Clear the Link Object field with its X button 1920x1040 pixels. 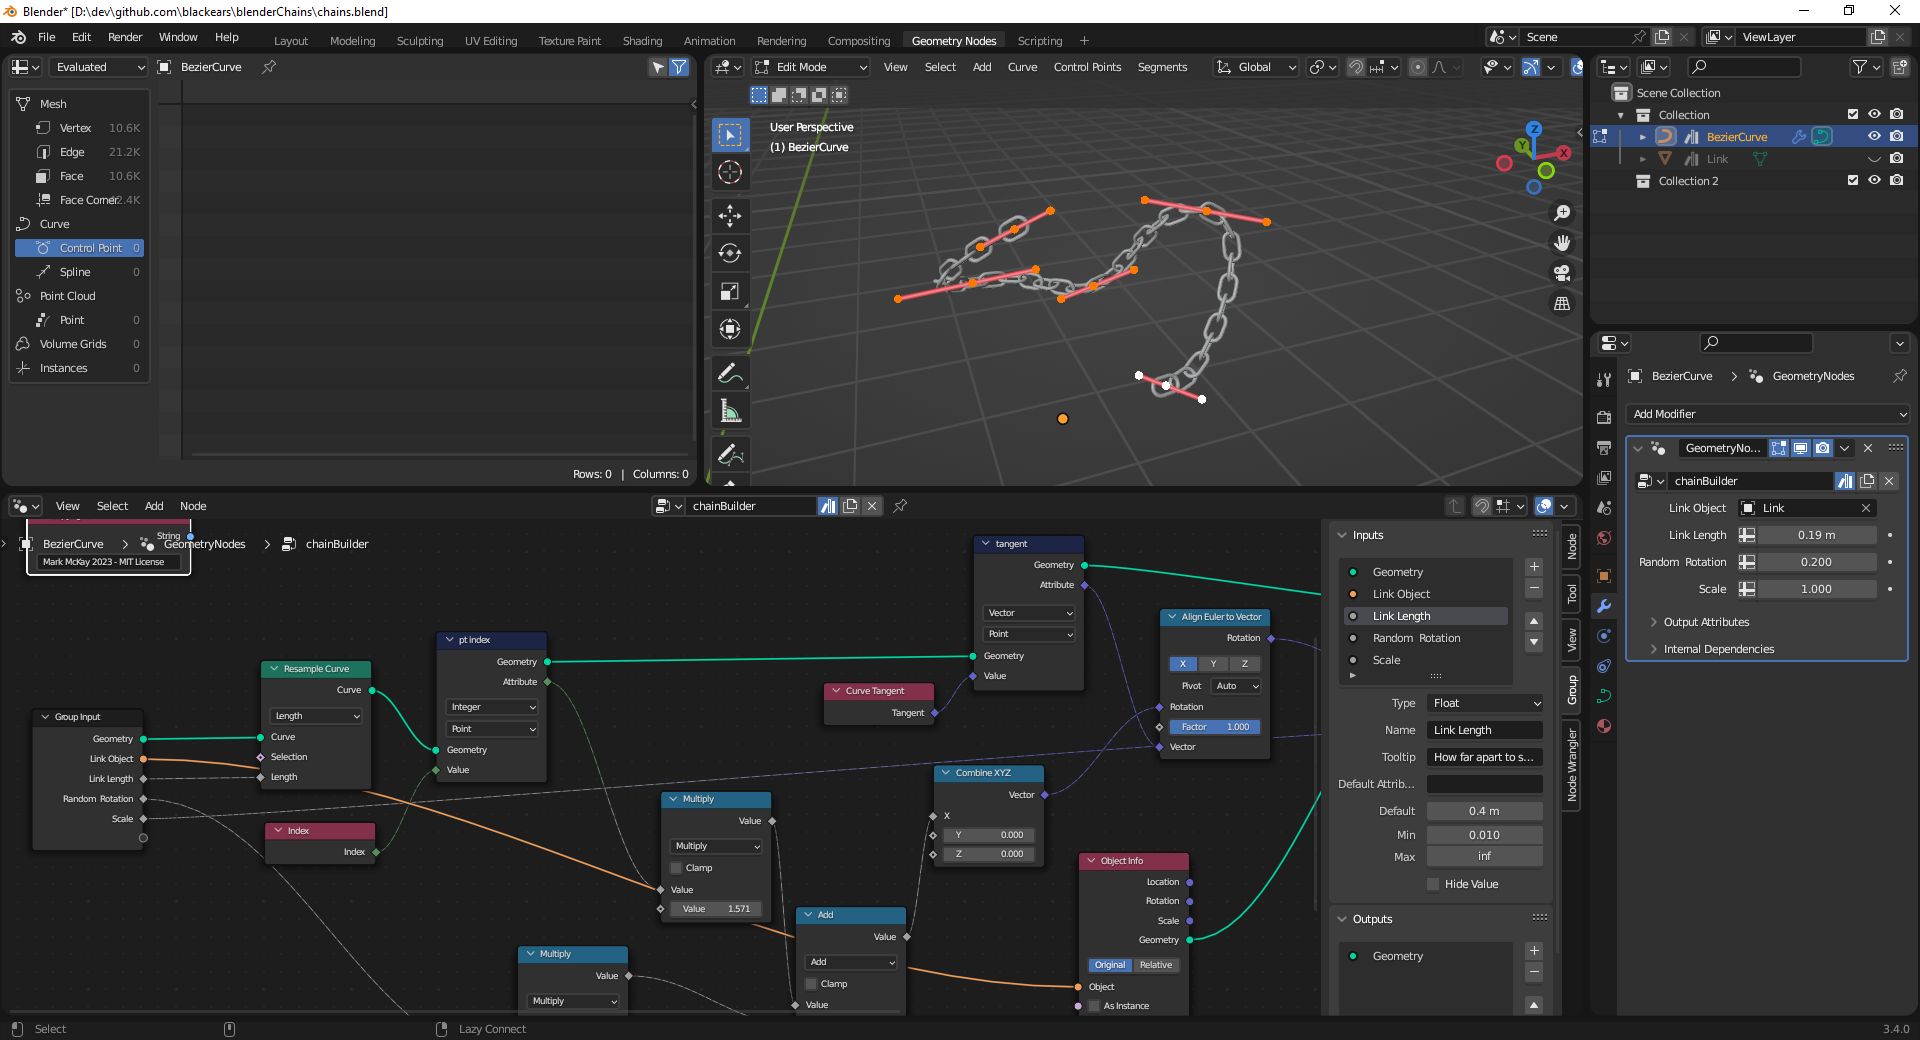click(1866, 508)
